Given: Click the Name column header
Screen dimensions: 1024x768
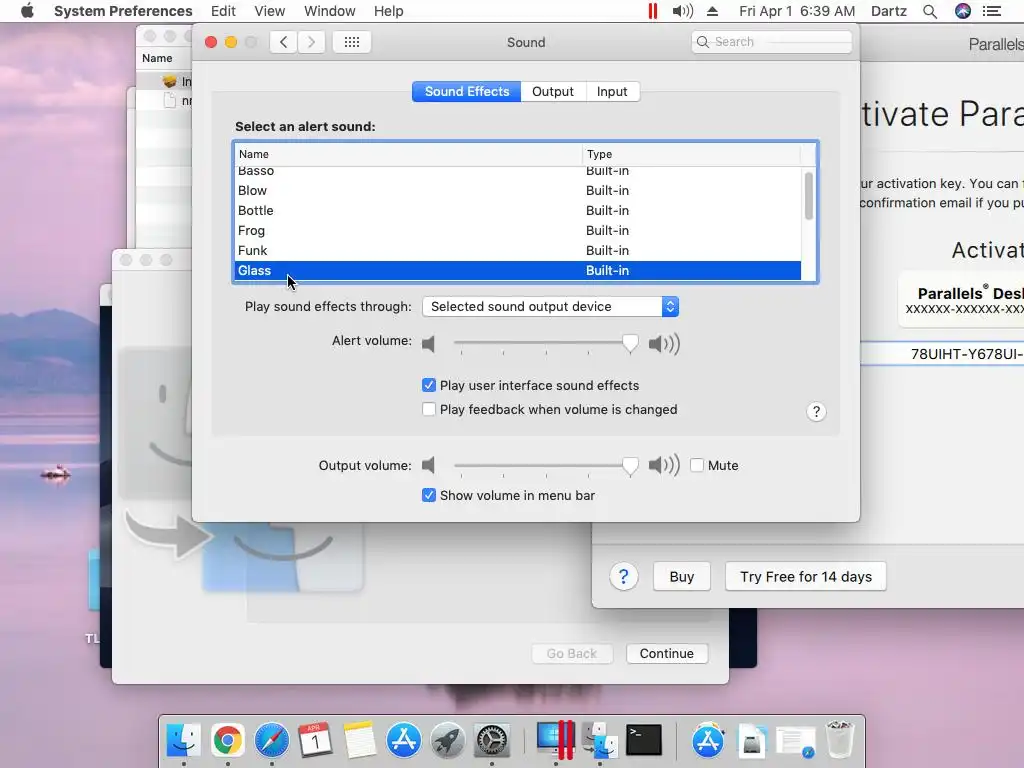Looking at the screenshot, I should 408,154.
